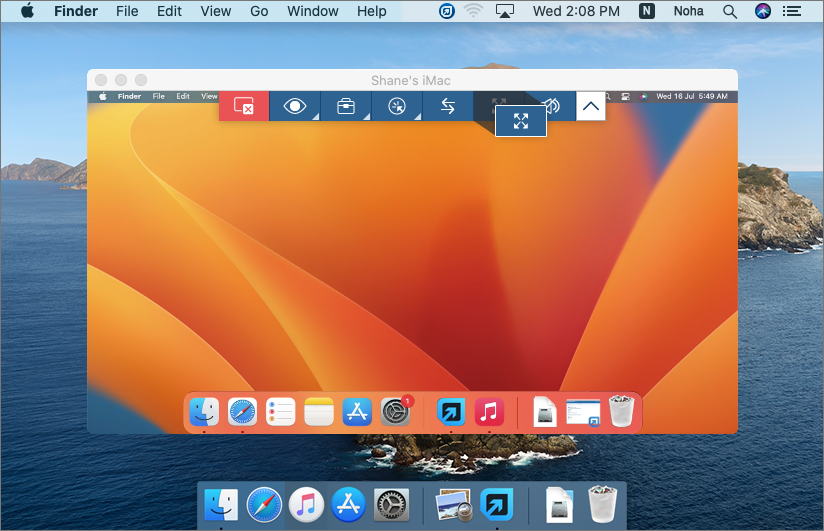This screenshot has width=824, height=531.
Task: Open the briefcase tools menu
Action: point(346,106)
